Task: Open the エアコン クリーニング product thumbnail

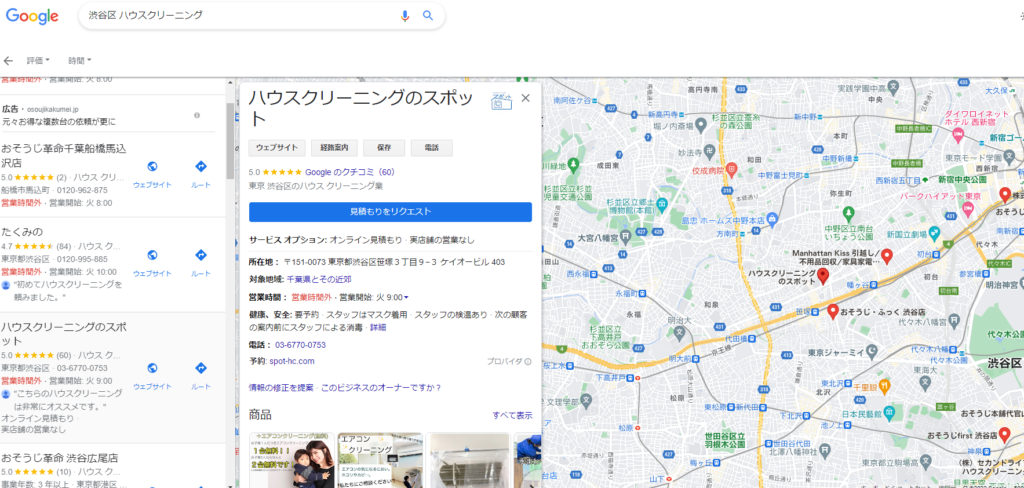Action: click(380, 460)
